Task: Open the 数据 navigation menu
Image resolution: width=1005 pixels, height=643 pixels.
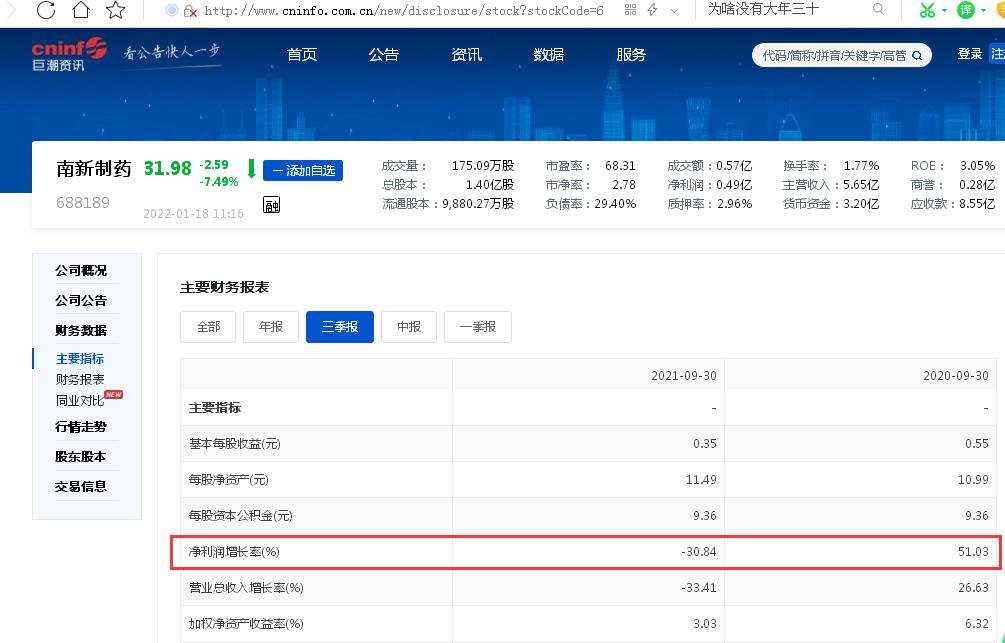Action: 549,55
